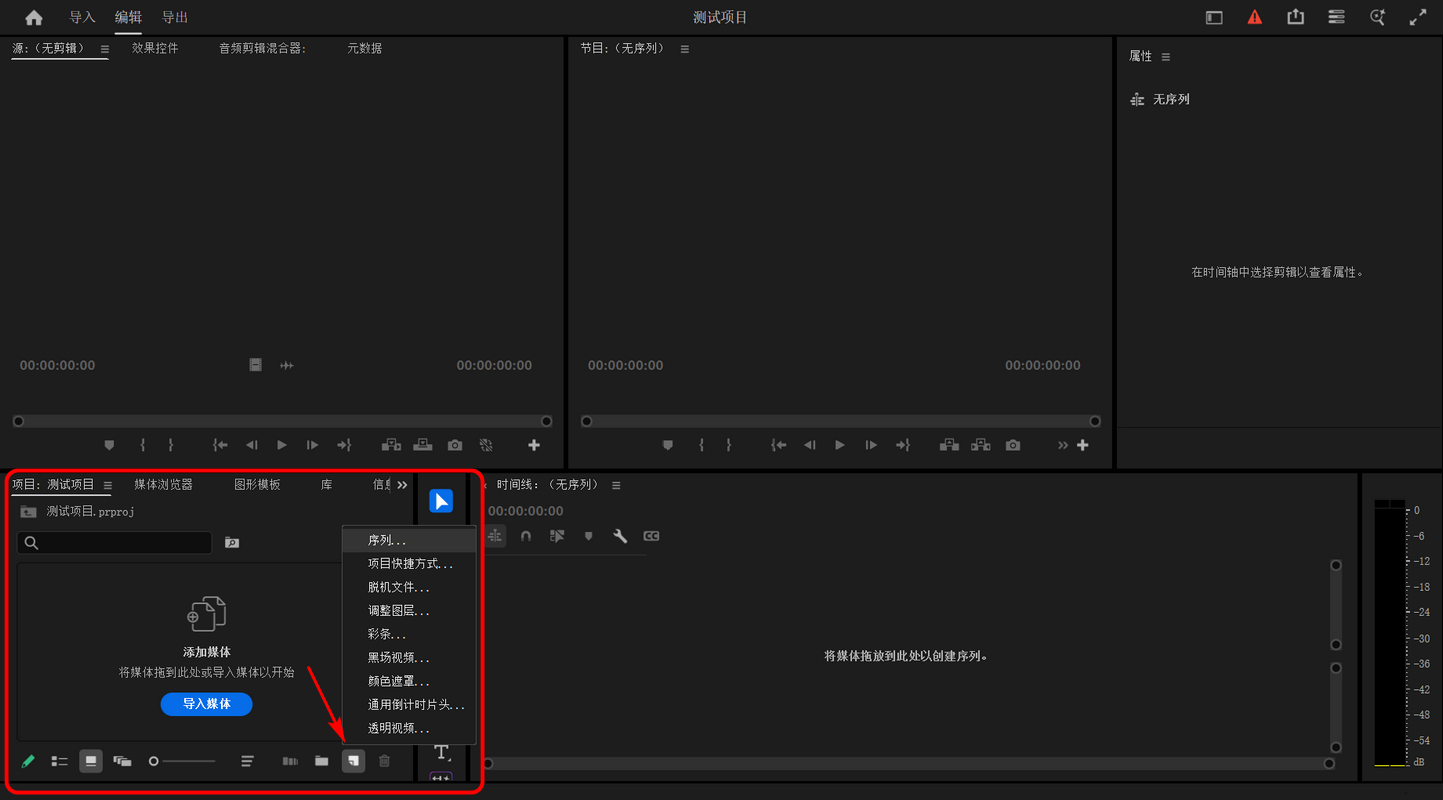This screenshot has height=800, width=1443.
Task: Choose 颜色遮罩... from the menu
Action: click(x=409, y=681)
